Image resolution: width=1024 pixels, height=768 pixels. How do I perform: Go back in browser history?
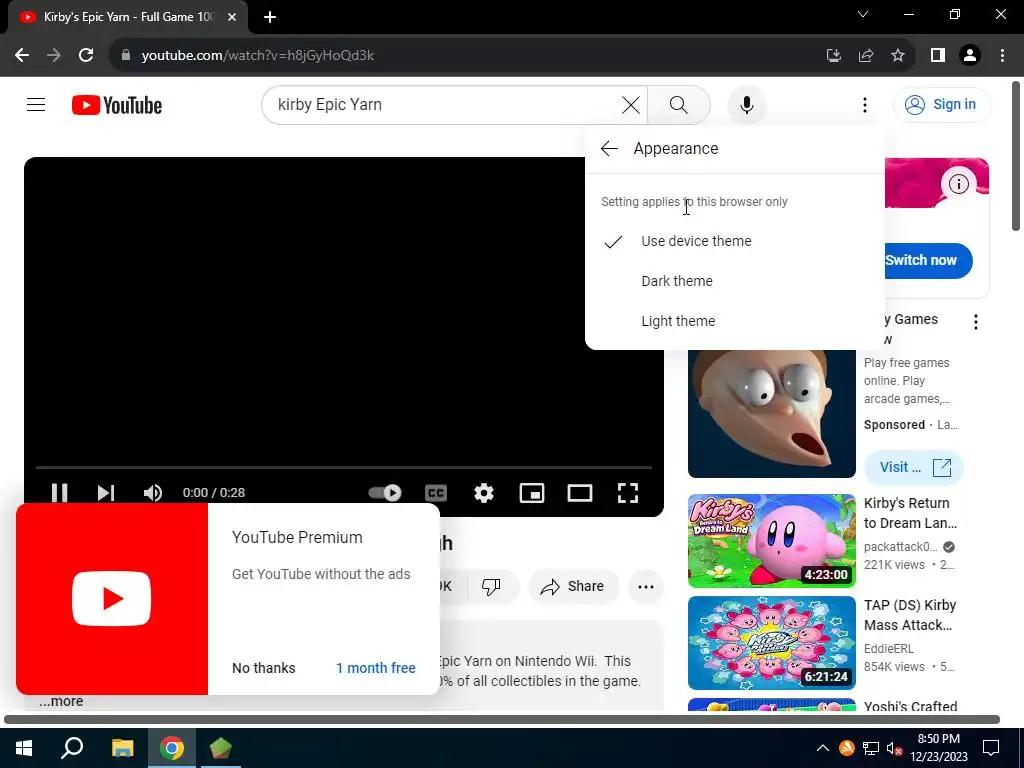coord(22,56)
